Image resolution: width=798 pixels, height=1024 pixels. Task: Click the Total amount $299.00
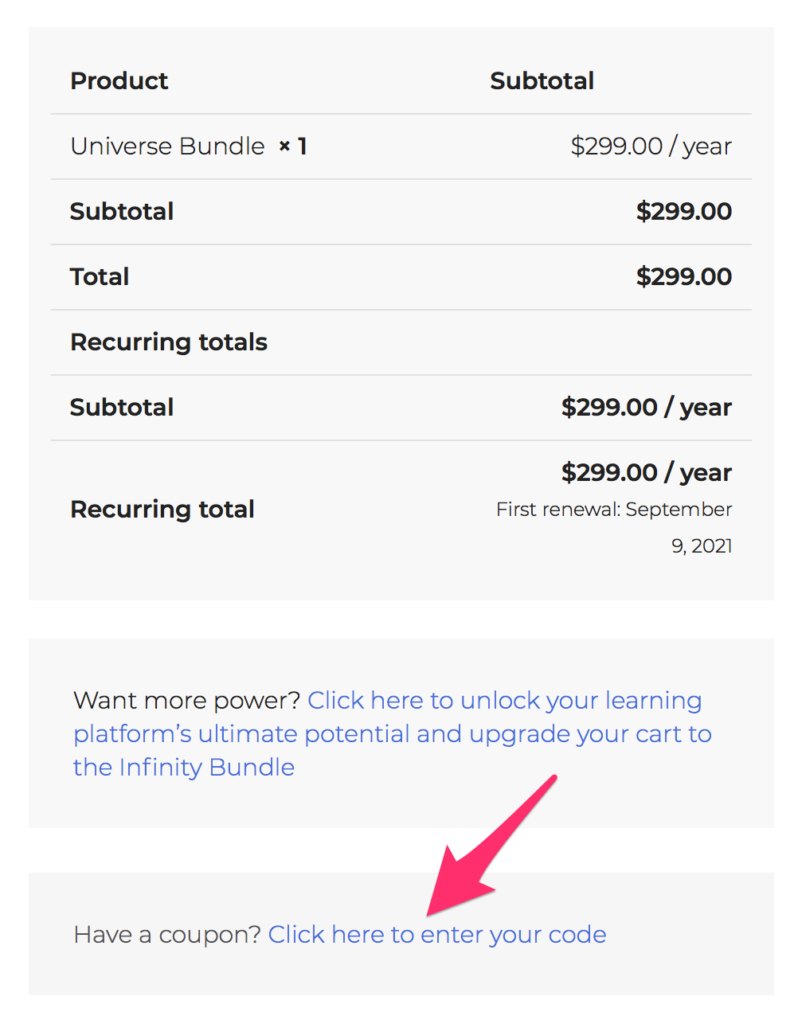tap(684, 277)
